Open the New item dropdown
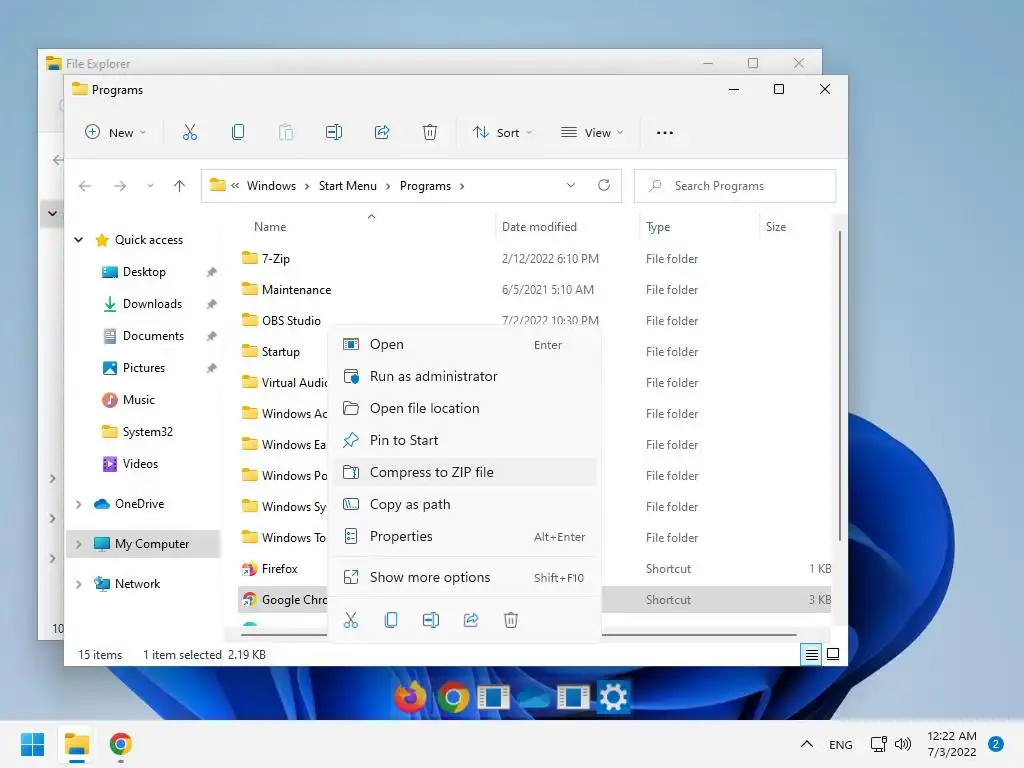1024x768 pixels. pos(116,133)
